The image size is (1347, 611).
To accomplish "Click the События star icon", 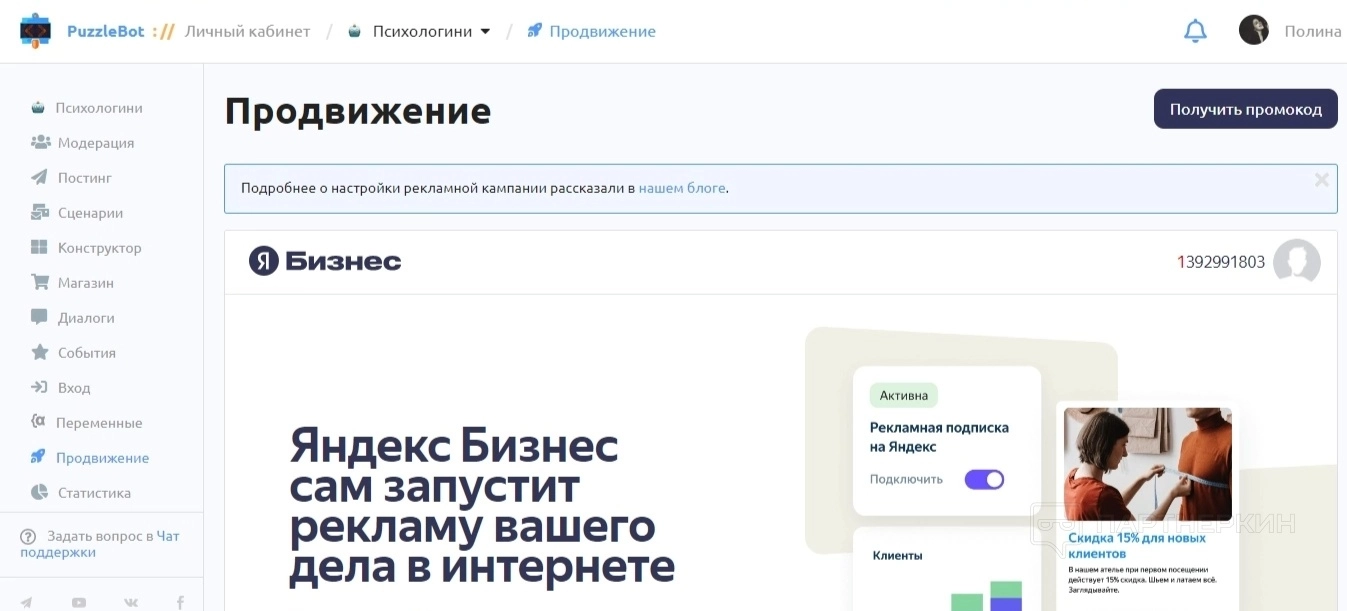I will coord(39,352).
